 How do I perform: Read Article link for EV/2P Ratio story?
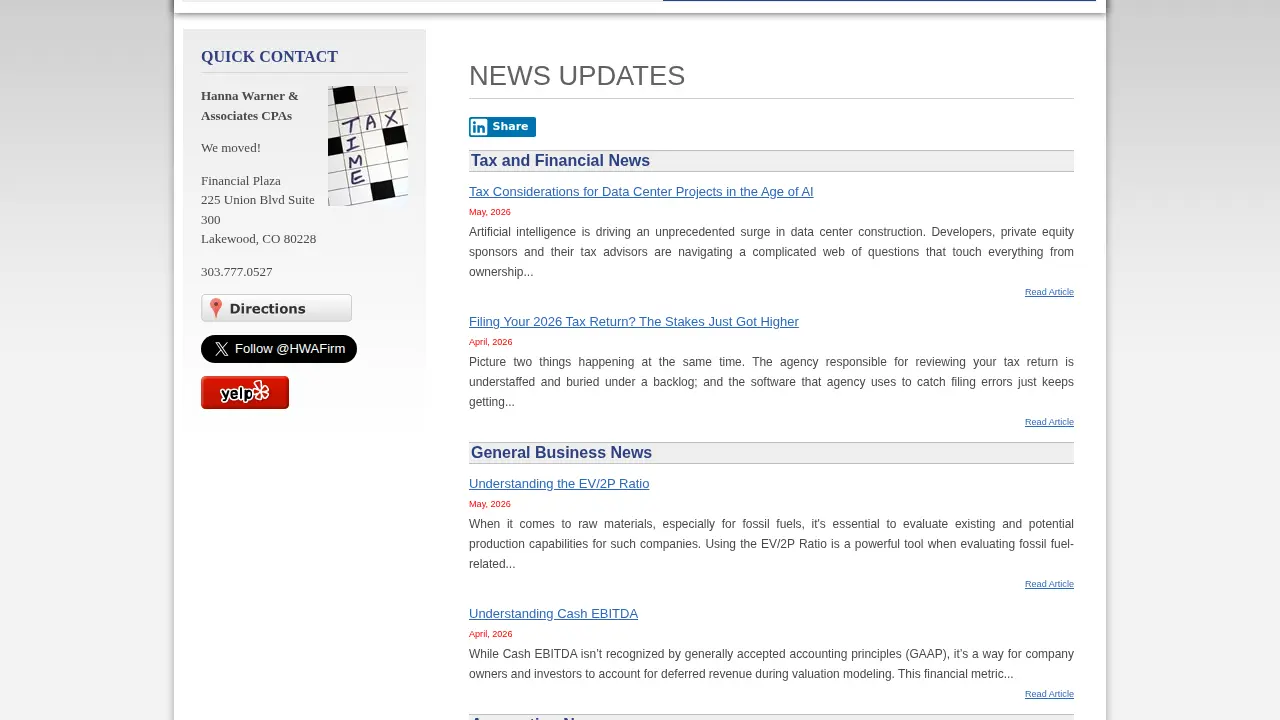click(x=1049, y=584)
